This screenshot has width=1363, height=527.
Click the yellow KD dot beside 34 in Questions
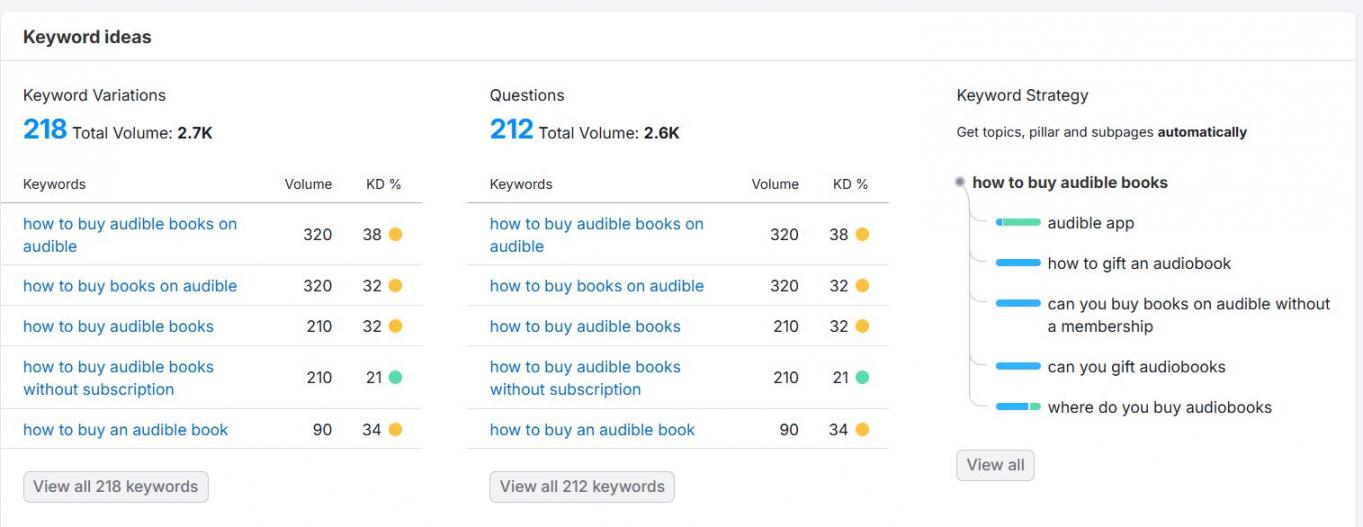click(862, 430)
